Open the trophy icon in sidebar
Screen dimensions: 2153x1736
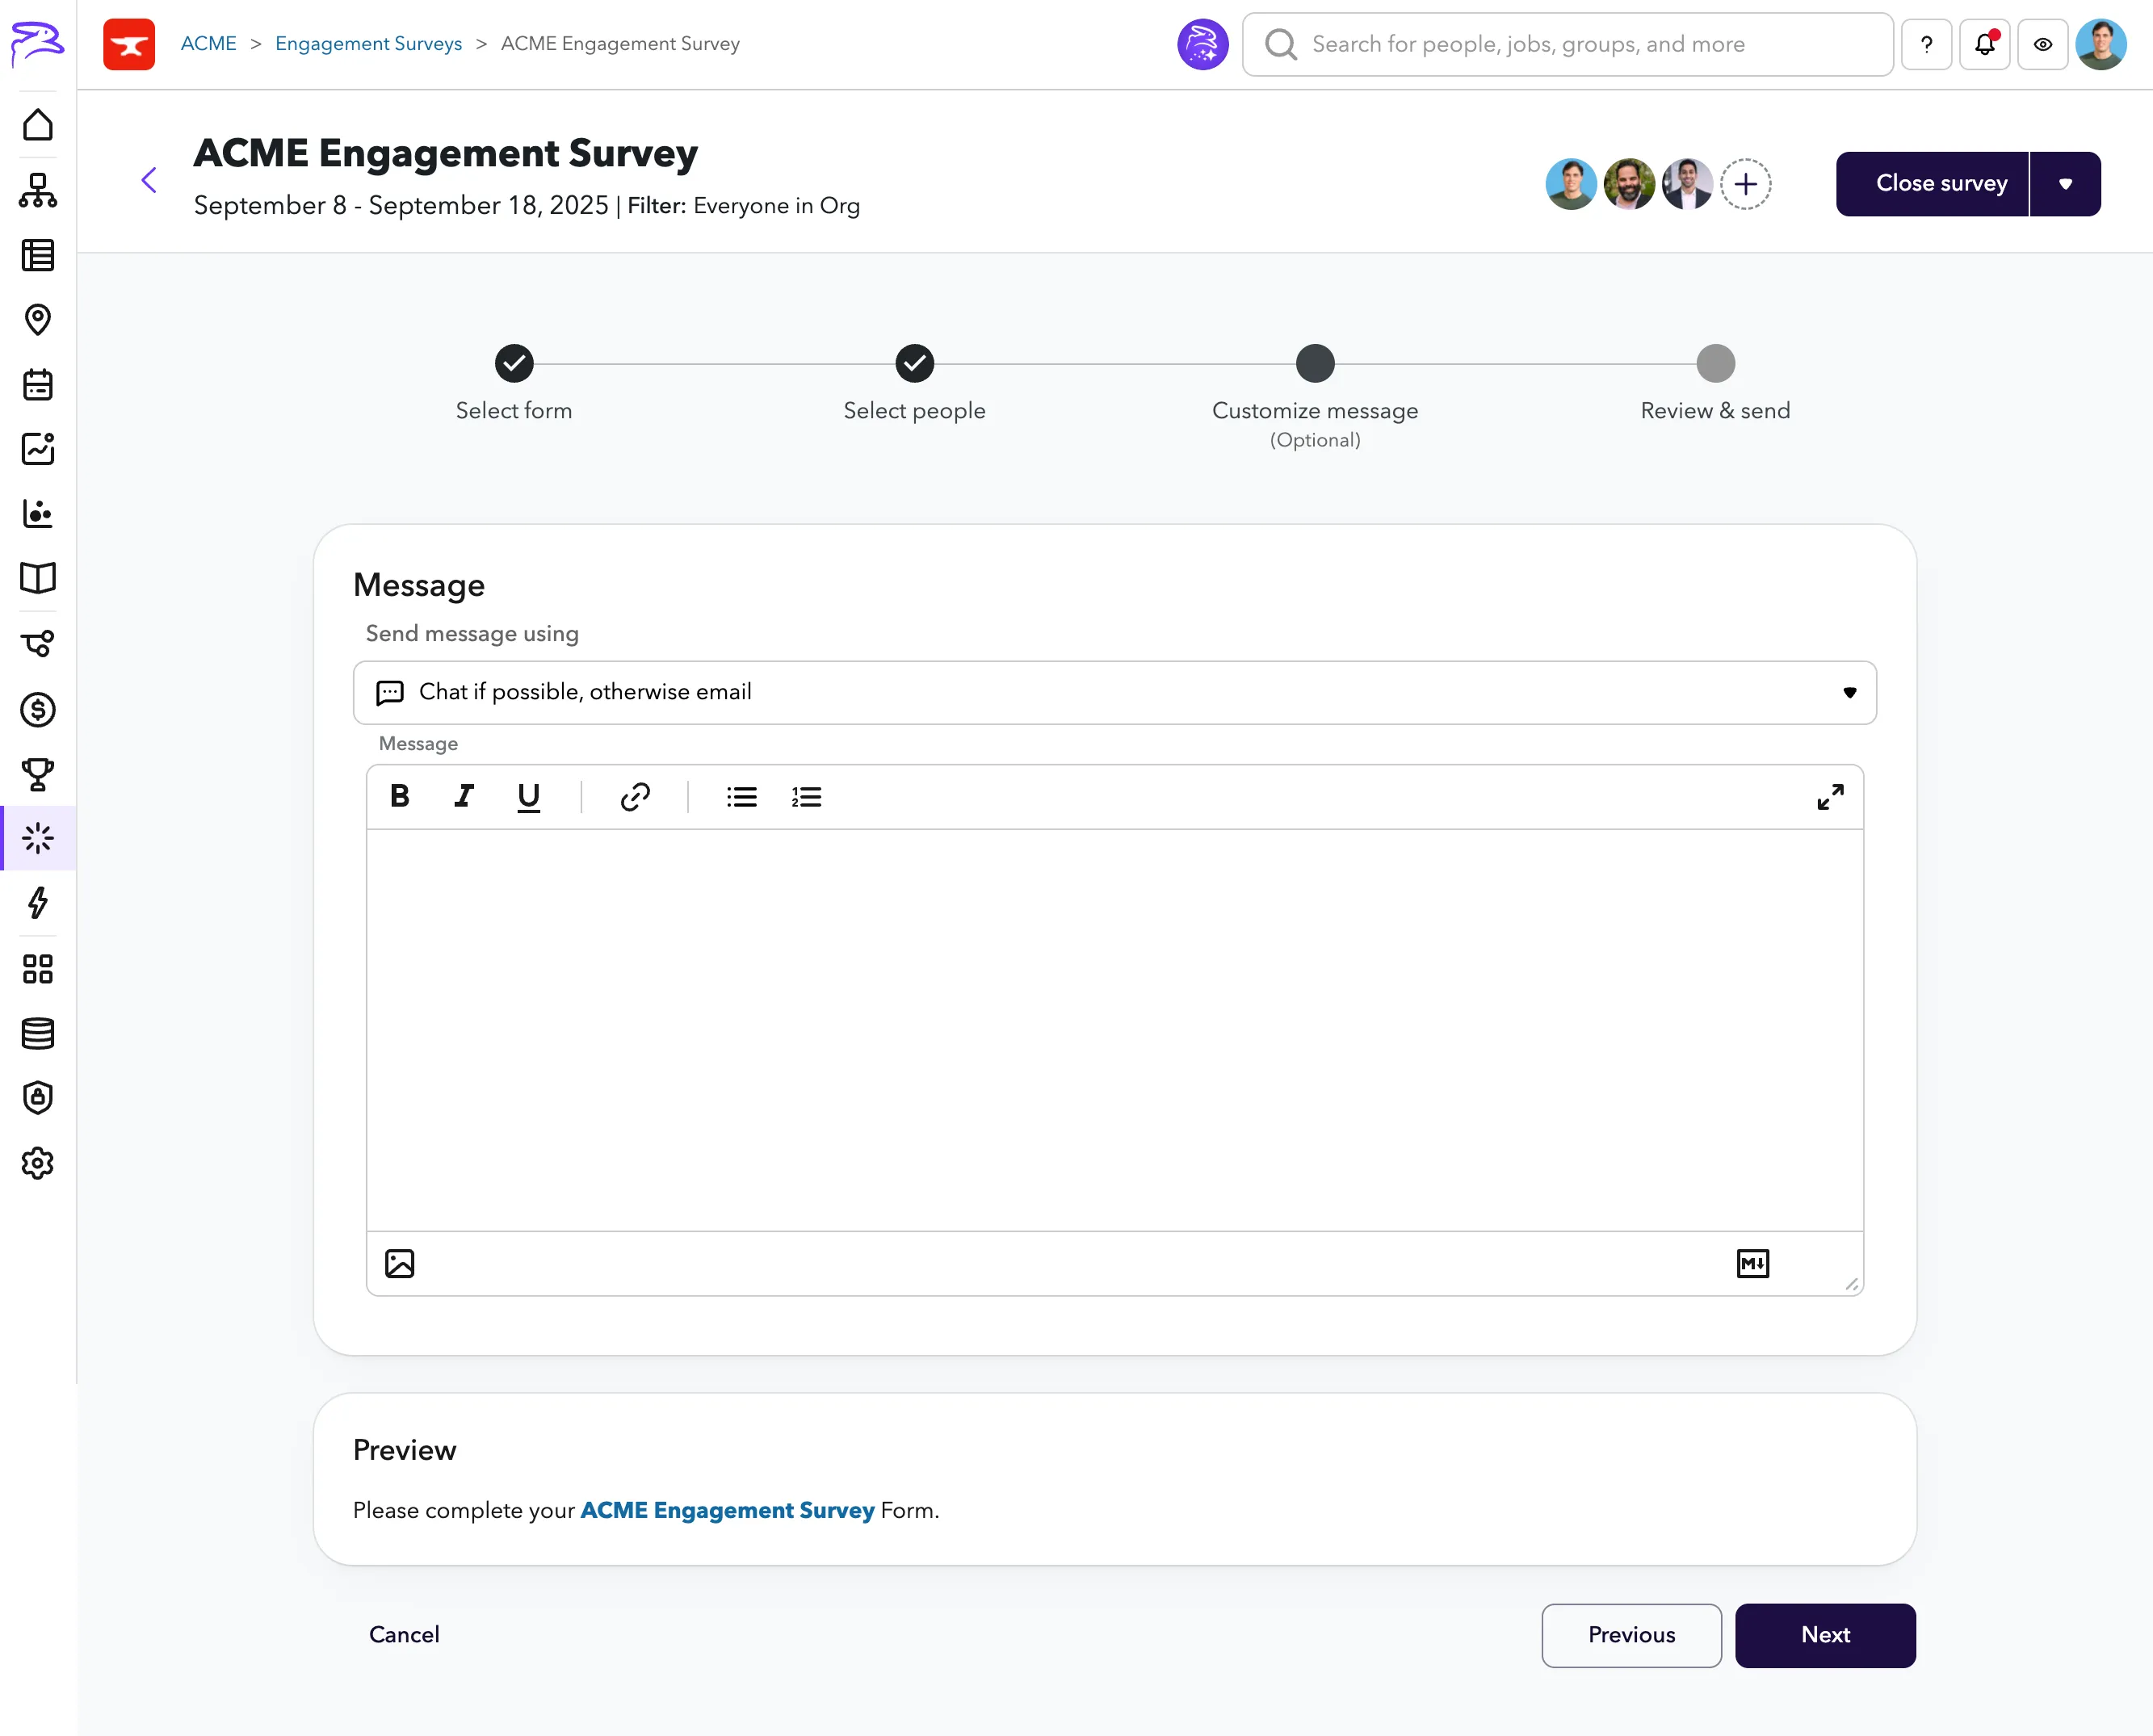coord(38,774)
